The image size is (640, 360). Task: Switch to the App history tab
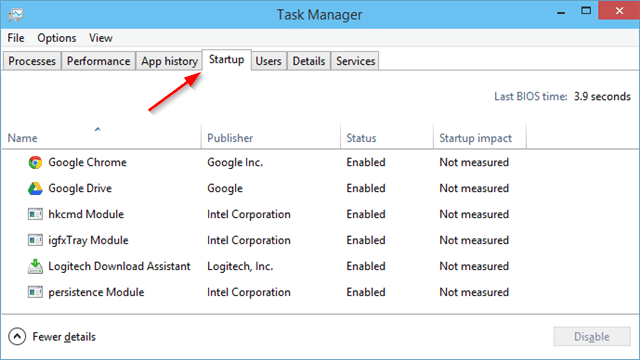(x=169, y=61)
